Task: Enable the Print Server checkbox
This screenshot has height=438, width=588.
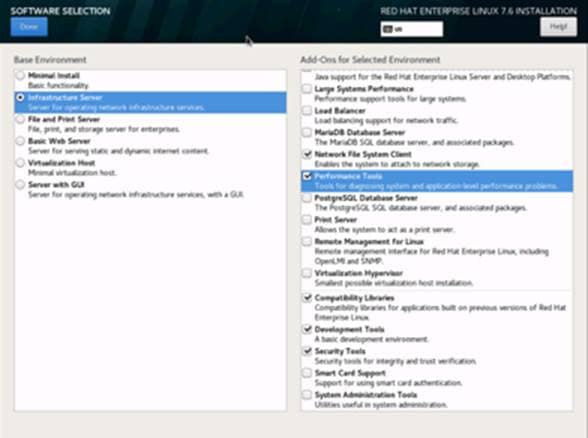Action: (307, 219)
